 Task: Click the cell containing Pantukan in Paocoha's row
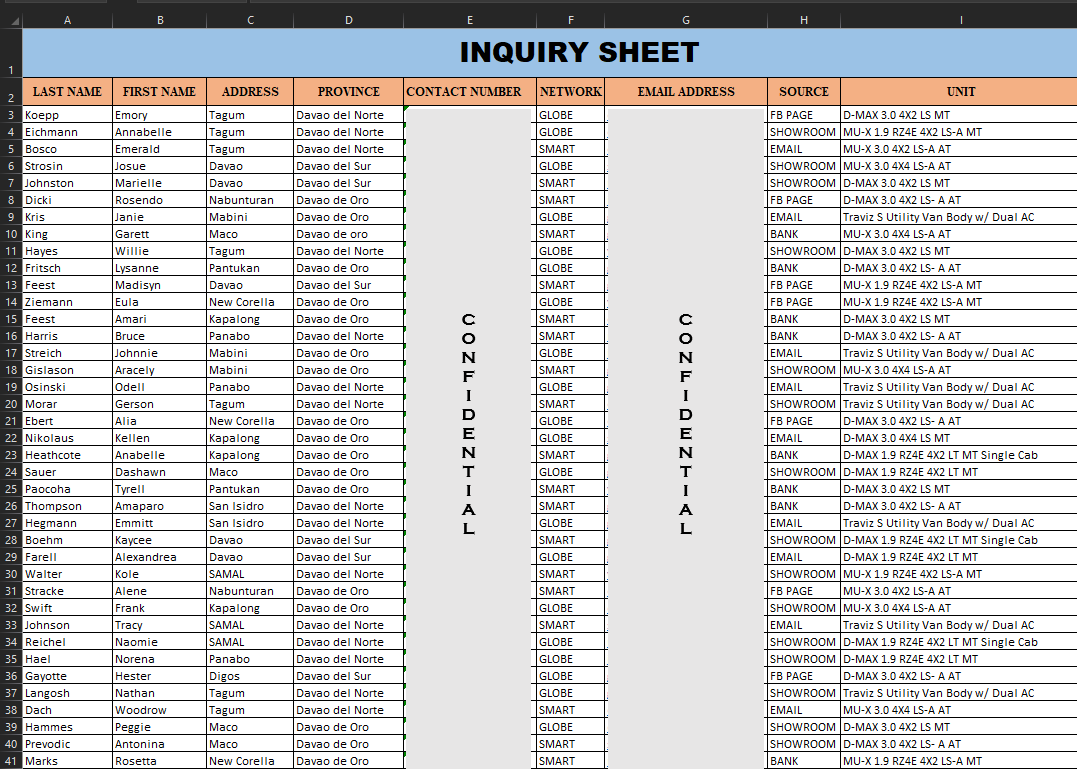tap(250, 489)
